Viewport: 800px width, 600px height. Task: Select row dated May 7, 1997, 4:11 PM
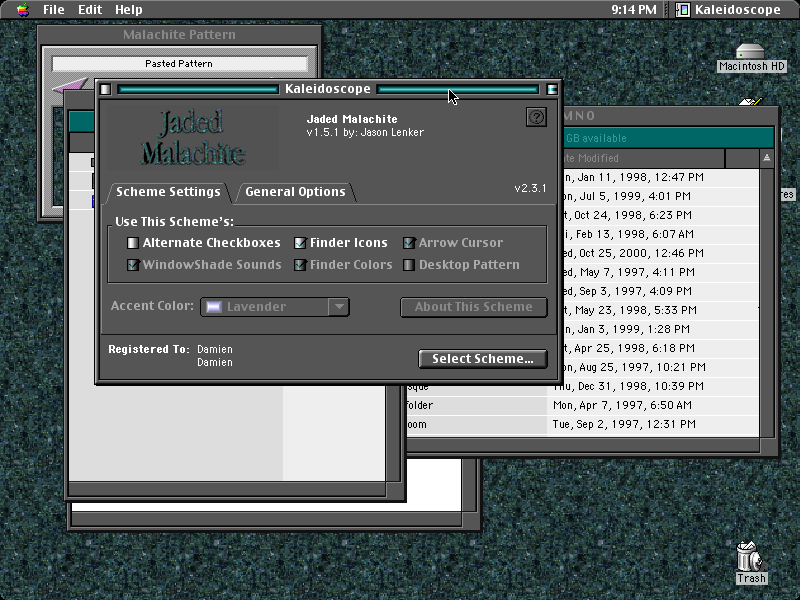point(661,272)
